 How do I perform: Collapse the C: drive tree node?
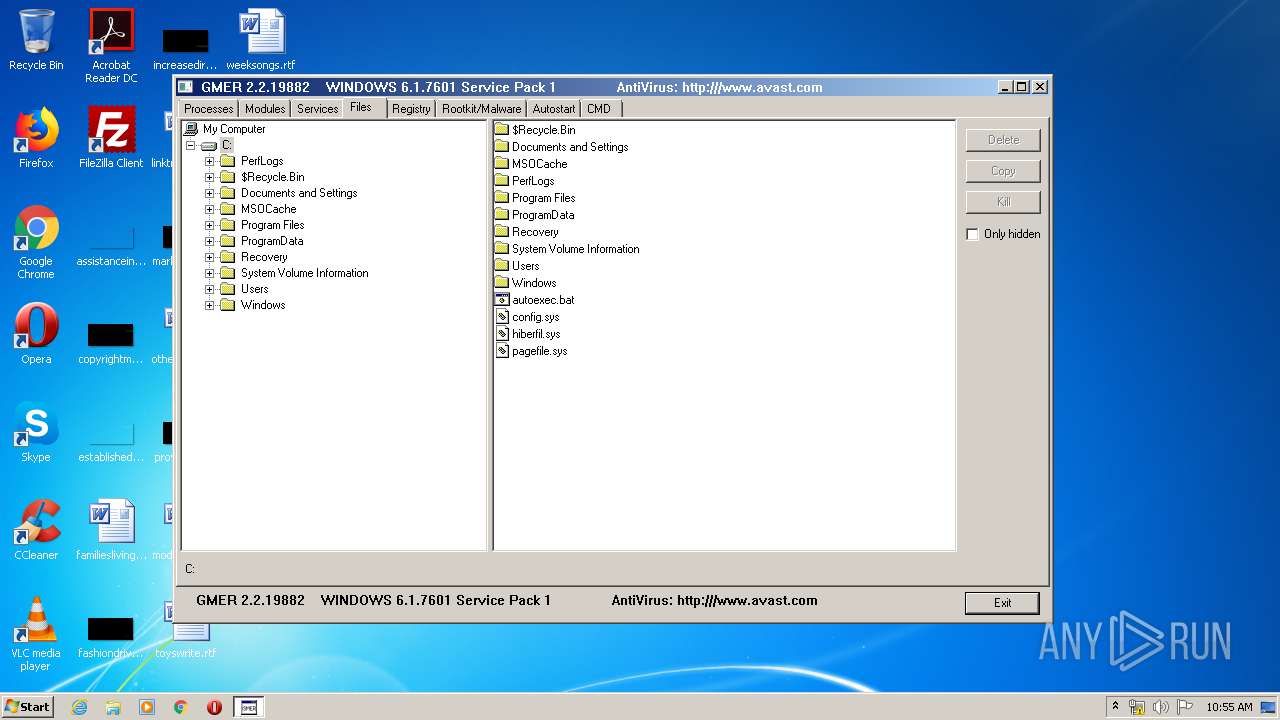click(x=190, y=145)
